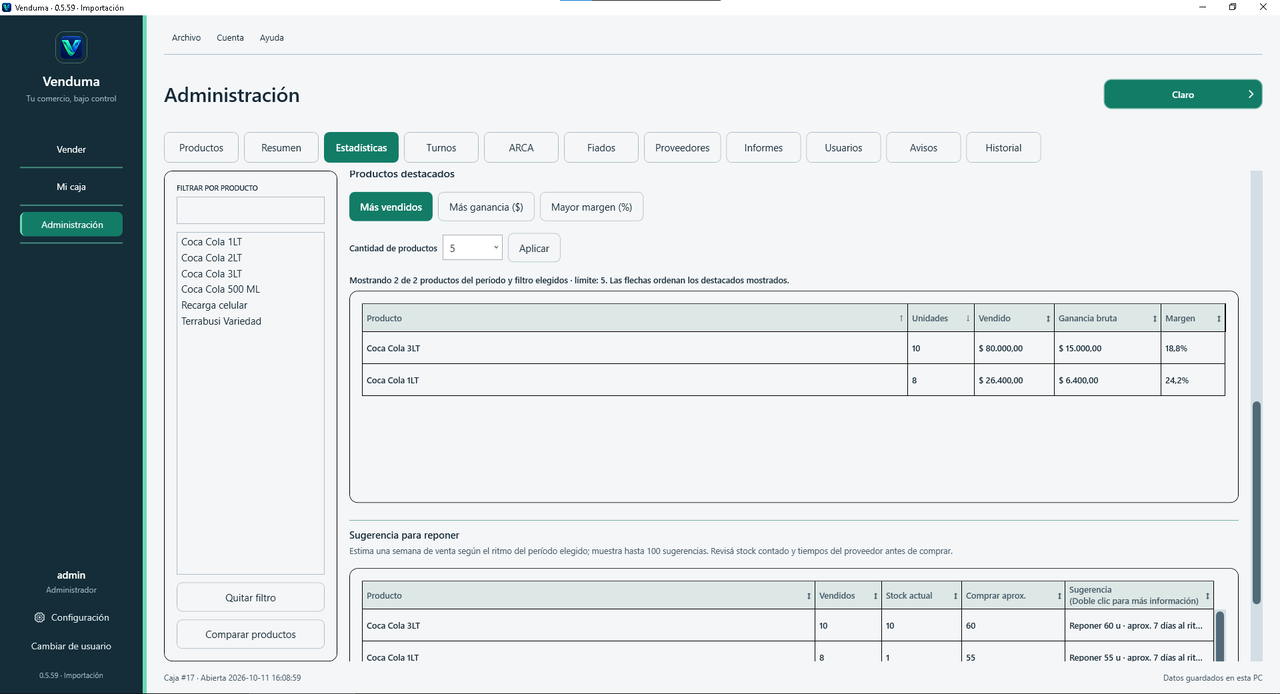Click the Quitar filtro button
Image resolution: width=1280 pixels, height=694 pixels.
pos(251,598)
